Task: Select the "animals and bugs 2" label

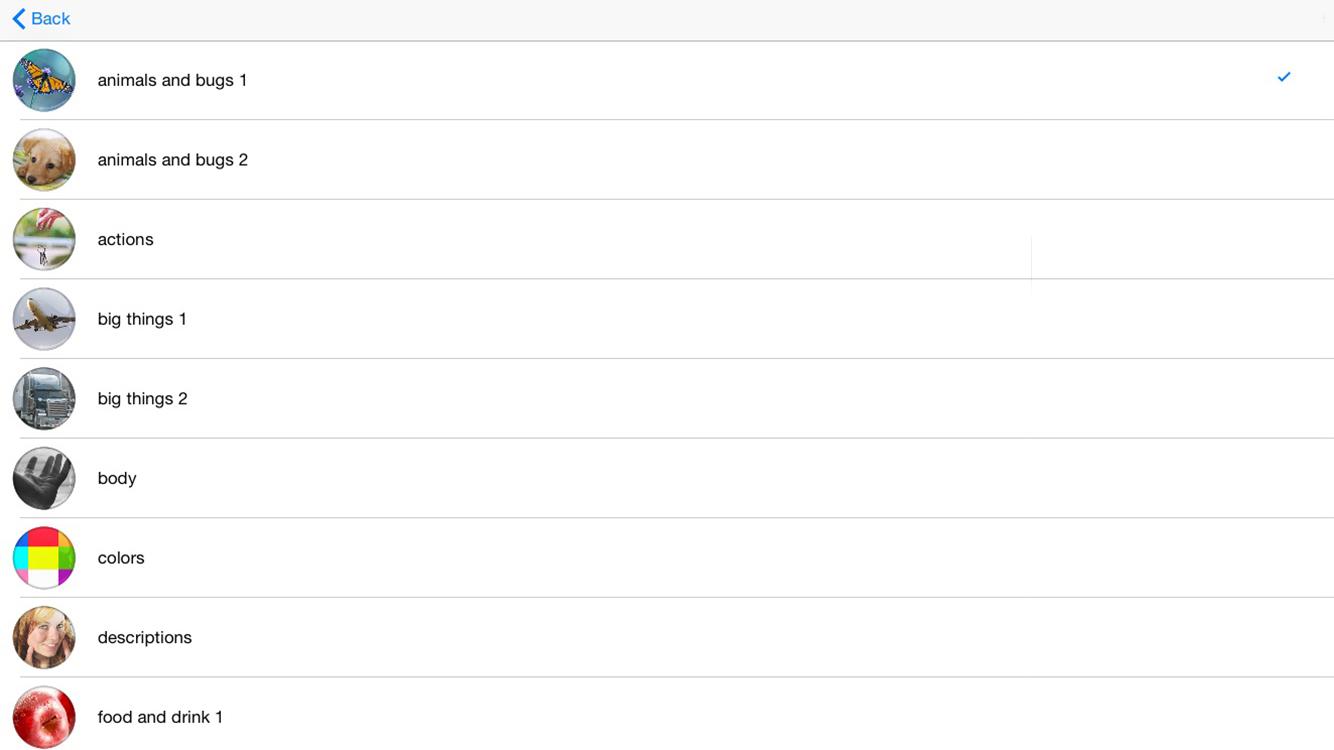Action: point(172,160)
